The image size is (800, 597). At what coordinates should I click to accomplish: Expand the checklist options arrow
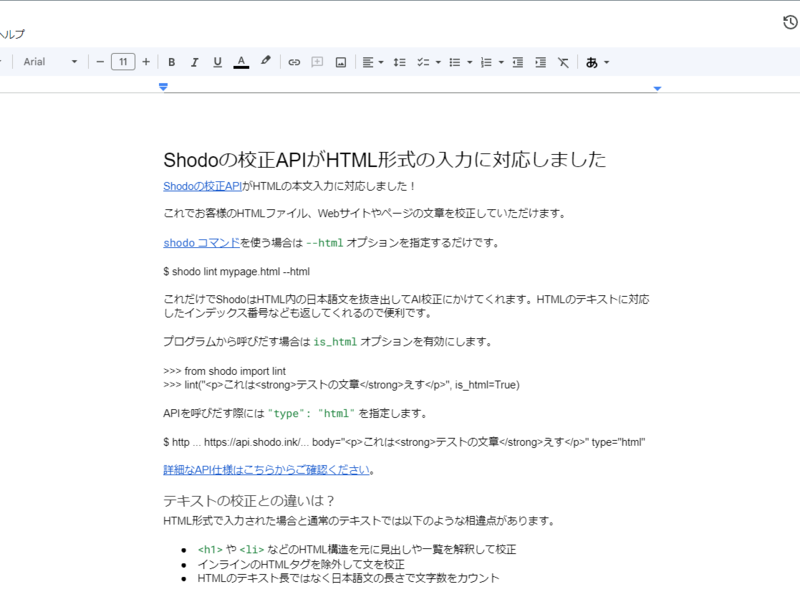tap(438, 62)
